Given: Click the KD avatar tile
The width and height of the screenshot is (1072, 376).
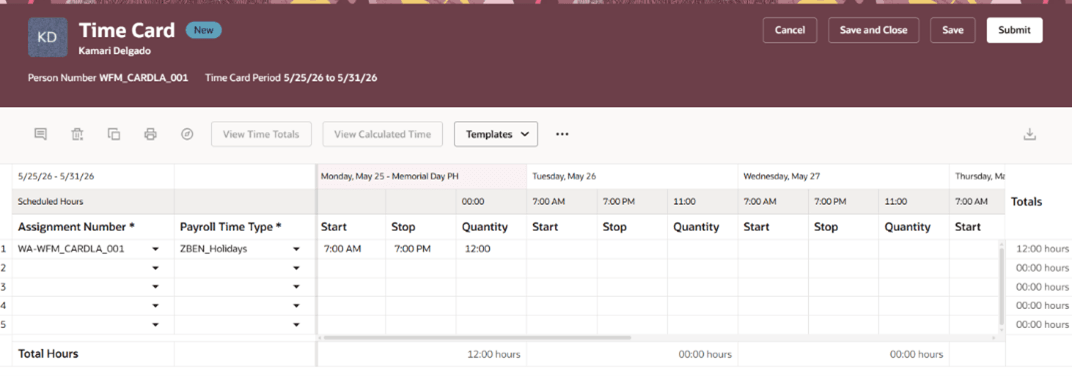Looking at the screenshot, I should point(47,38).
